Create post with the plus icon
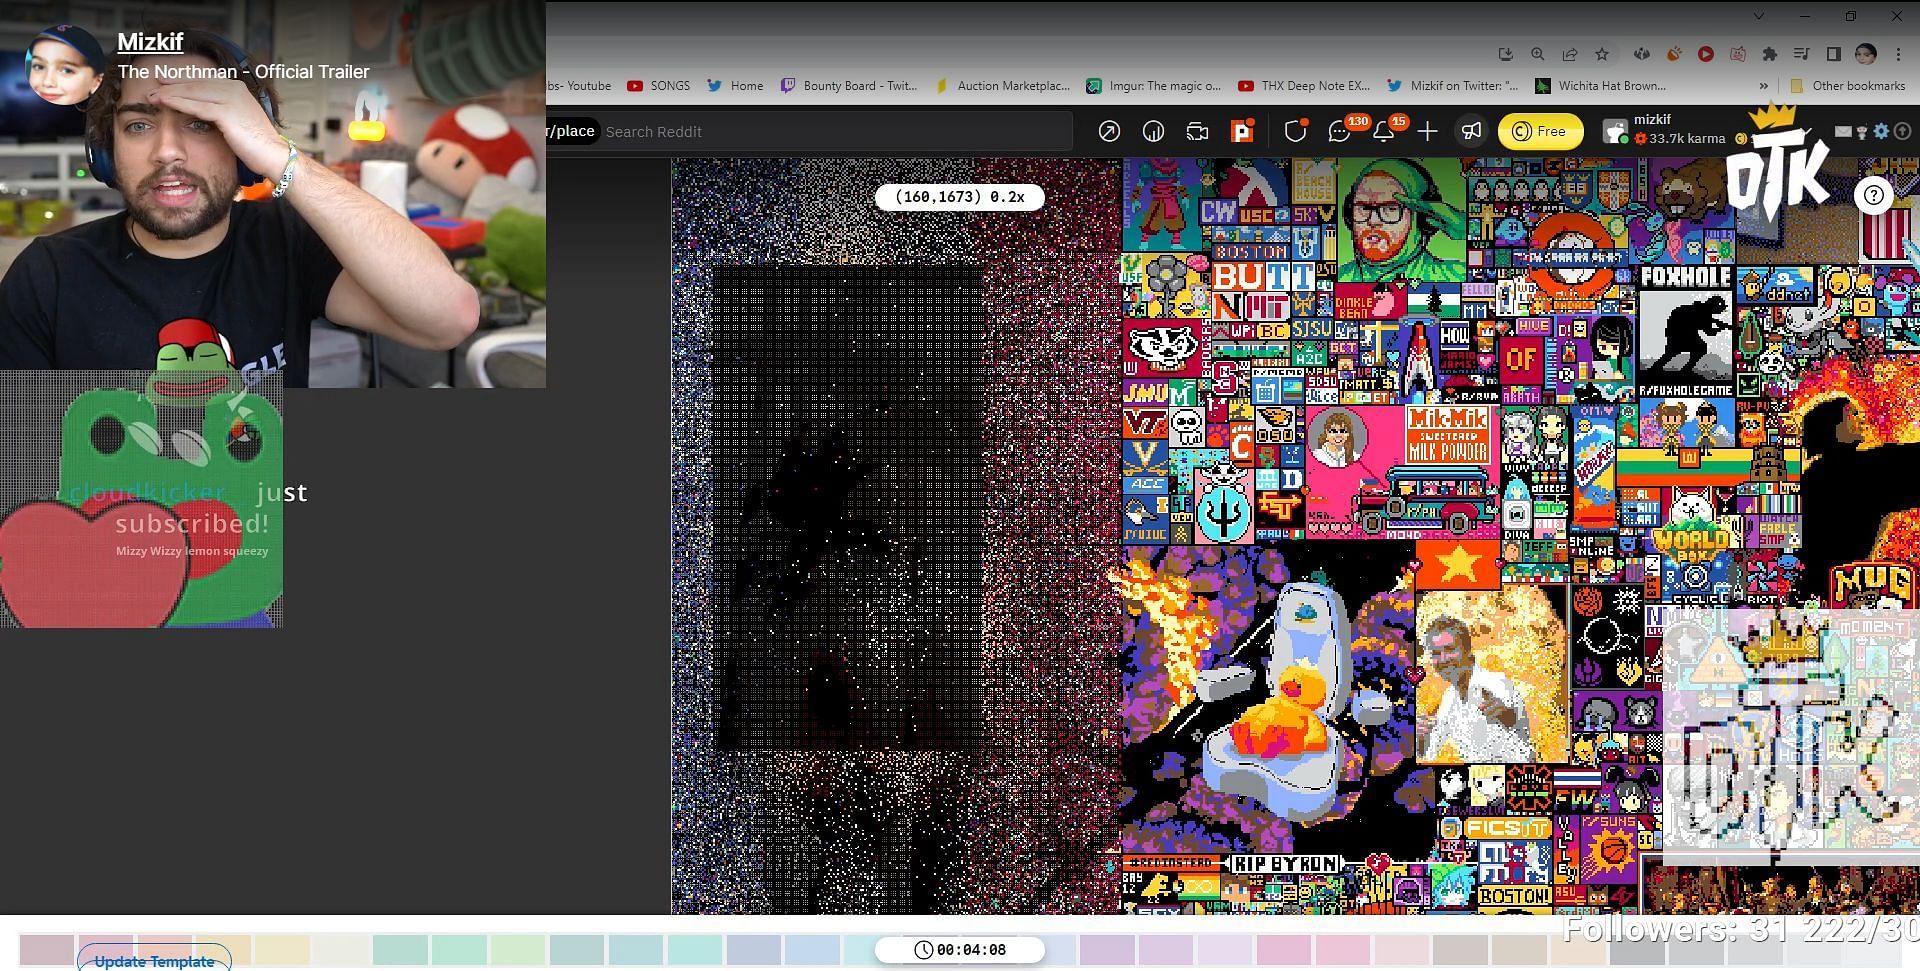Image resolution: width=1920 pixels, height=971 pixels. [x=1427, y=131]
